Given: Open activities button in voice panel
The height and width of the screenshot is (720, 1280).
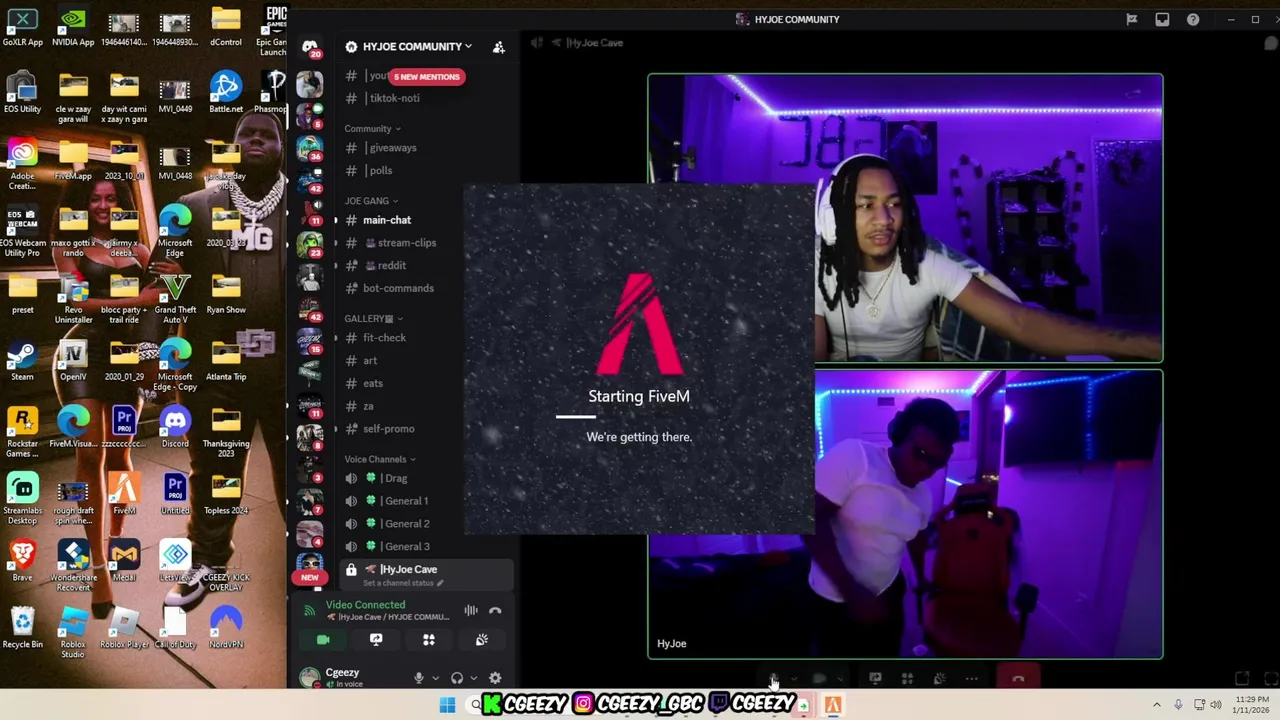Looking at the screenshot, I should [x=429, y=640].
